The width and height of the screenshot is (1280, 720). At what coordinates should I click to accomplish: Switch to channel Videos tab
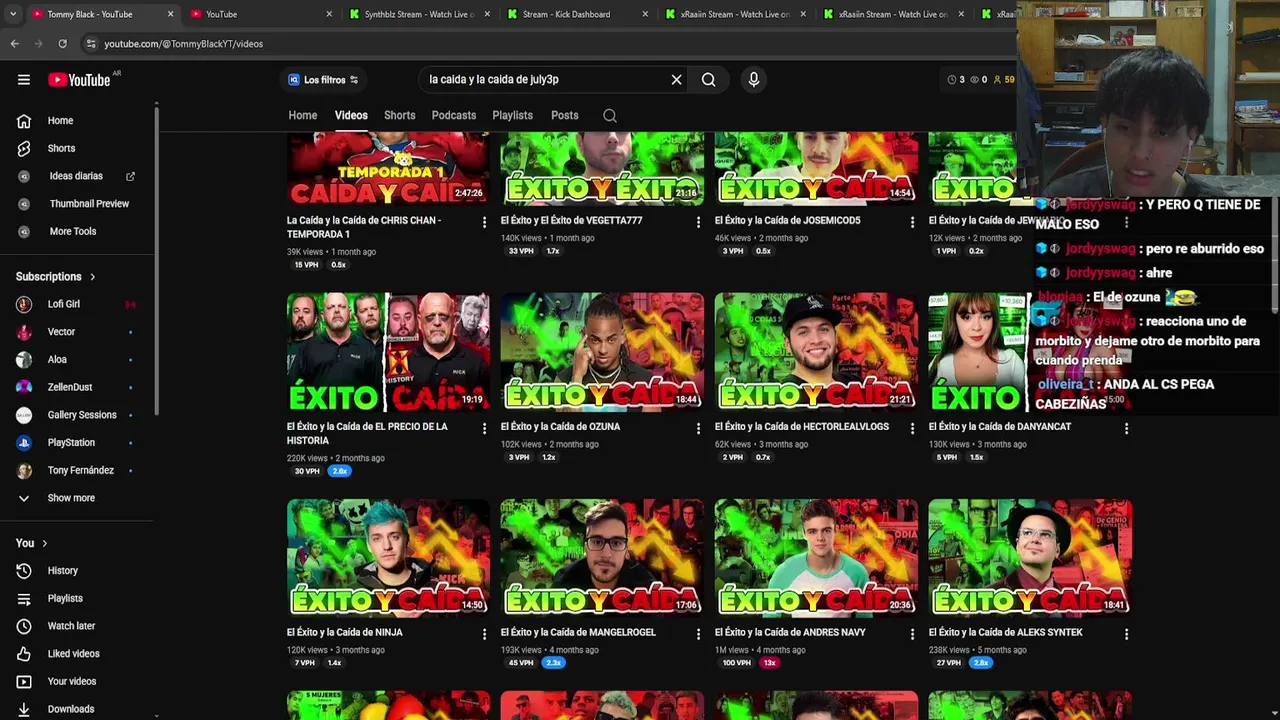(351, 115)
